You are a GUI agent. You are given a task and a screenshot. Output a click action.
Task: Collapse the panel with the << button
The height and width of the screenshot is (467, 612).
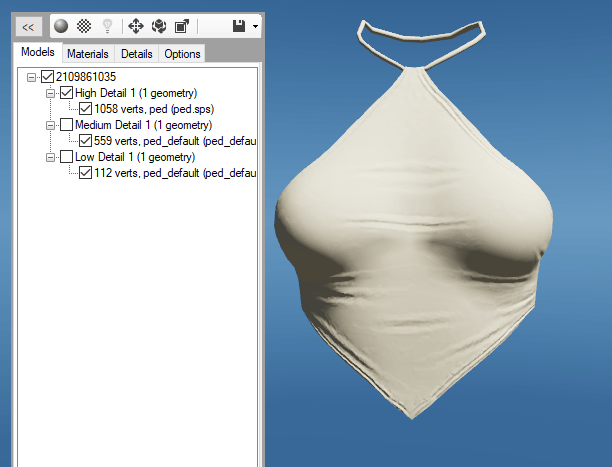pyautogui.click(x=28, y=27)
